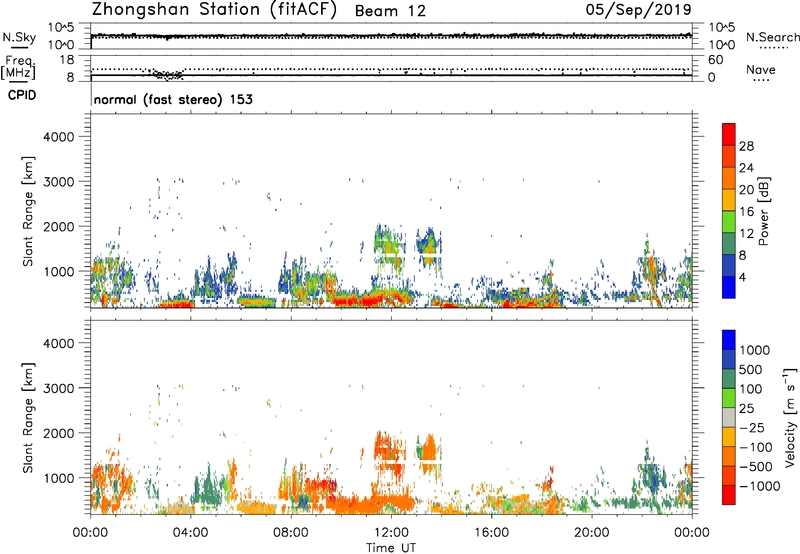Click the gray Velocity colorbar segment between 25 and -25

coord(729,417)
